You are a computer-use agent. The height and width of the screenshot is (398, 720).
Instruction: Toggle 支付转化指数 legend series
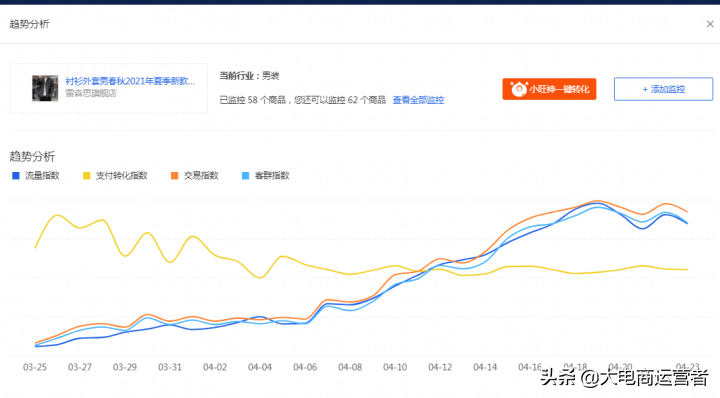[x=115, y=175]
